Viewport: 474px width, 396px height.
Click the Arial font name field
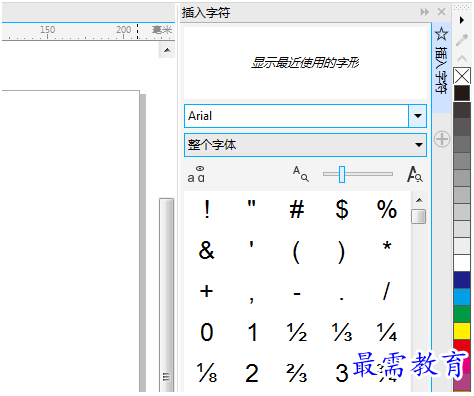[x=296, y=116]
